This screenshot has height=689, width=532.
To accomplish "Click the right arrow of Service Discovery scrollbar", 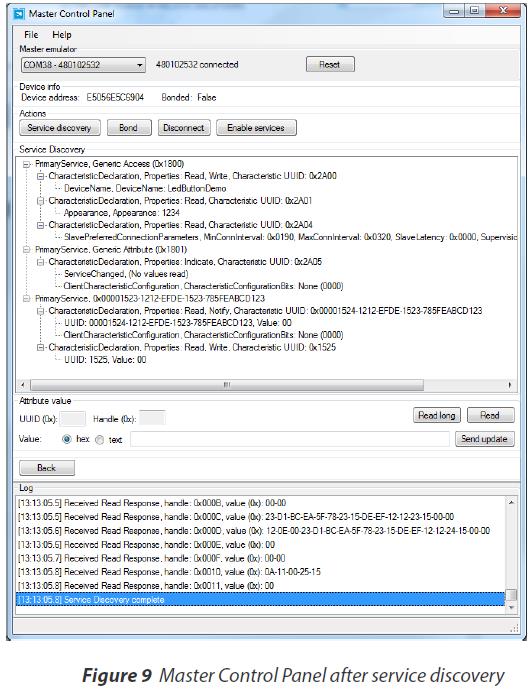I will coord(510,385).
